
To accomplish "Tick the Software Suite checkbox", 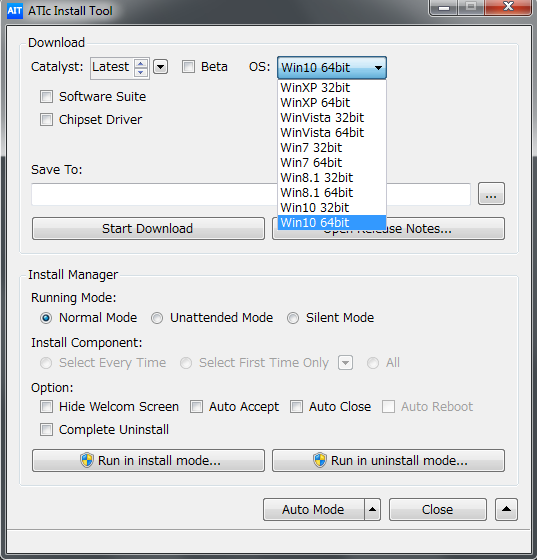I will coord(46,96).
